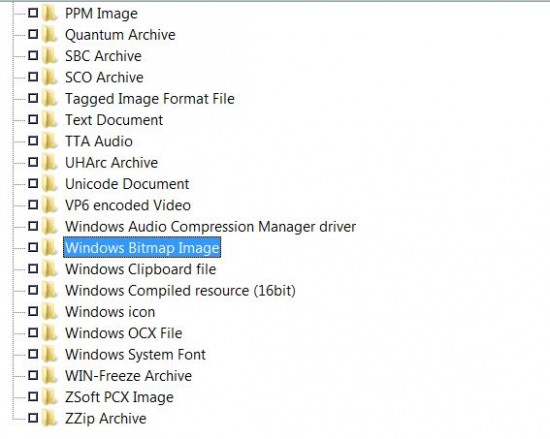Image resolution: width=550 pixels, height=439 pixels.
Task: Click the WIN-Freeze Archive folder icon
Action: pos(49,376)
